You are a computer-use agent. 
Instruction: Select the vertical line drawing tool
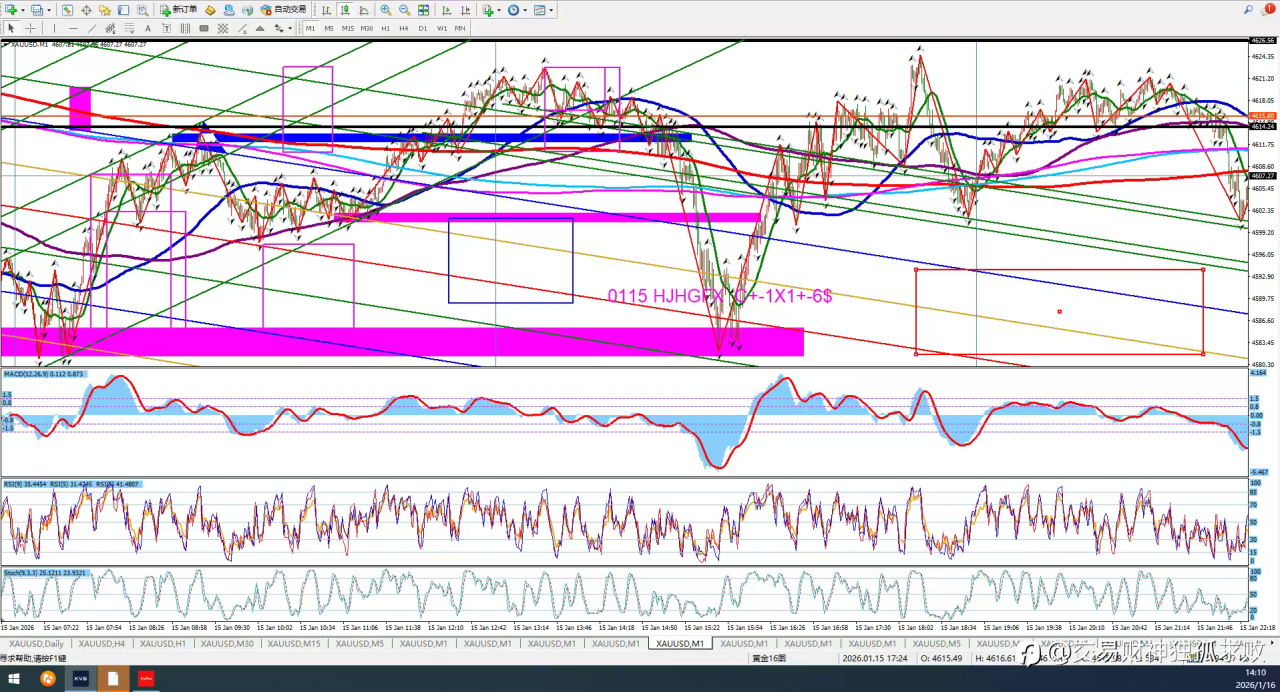(x=54, y=28)
